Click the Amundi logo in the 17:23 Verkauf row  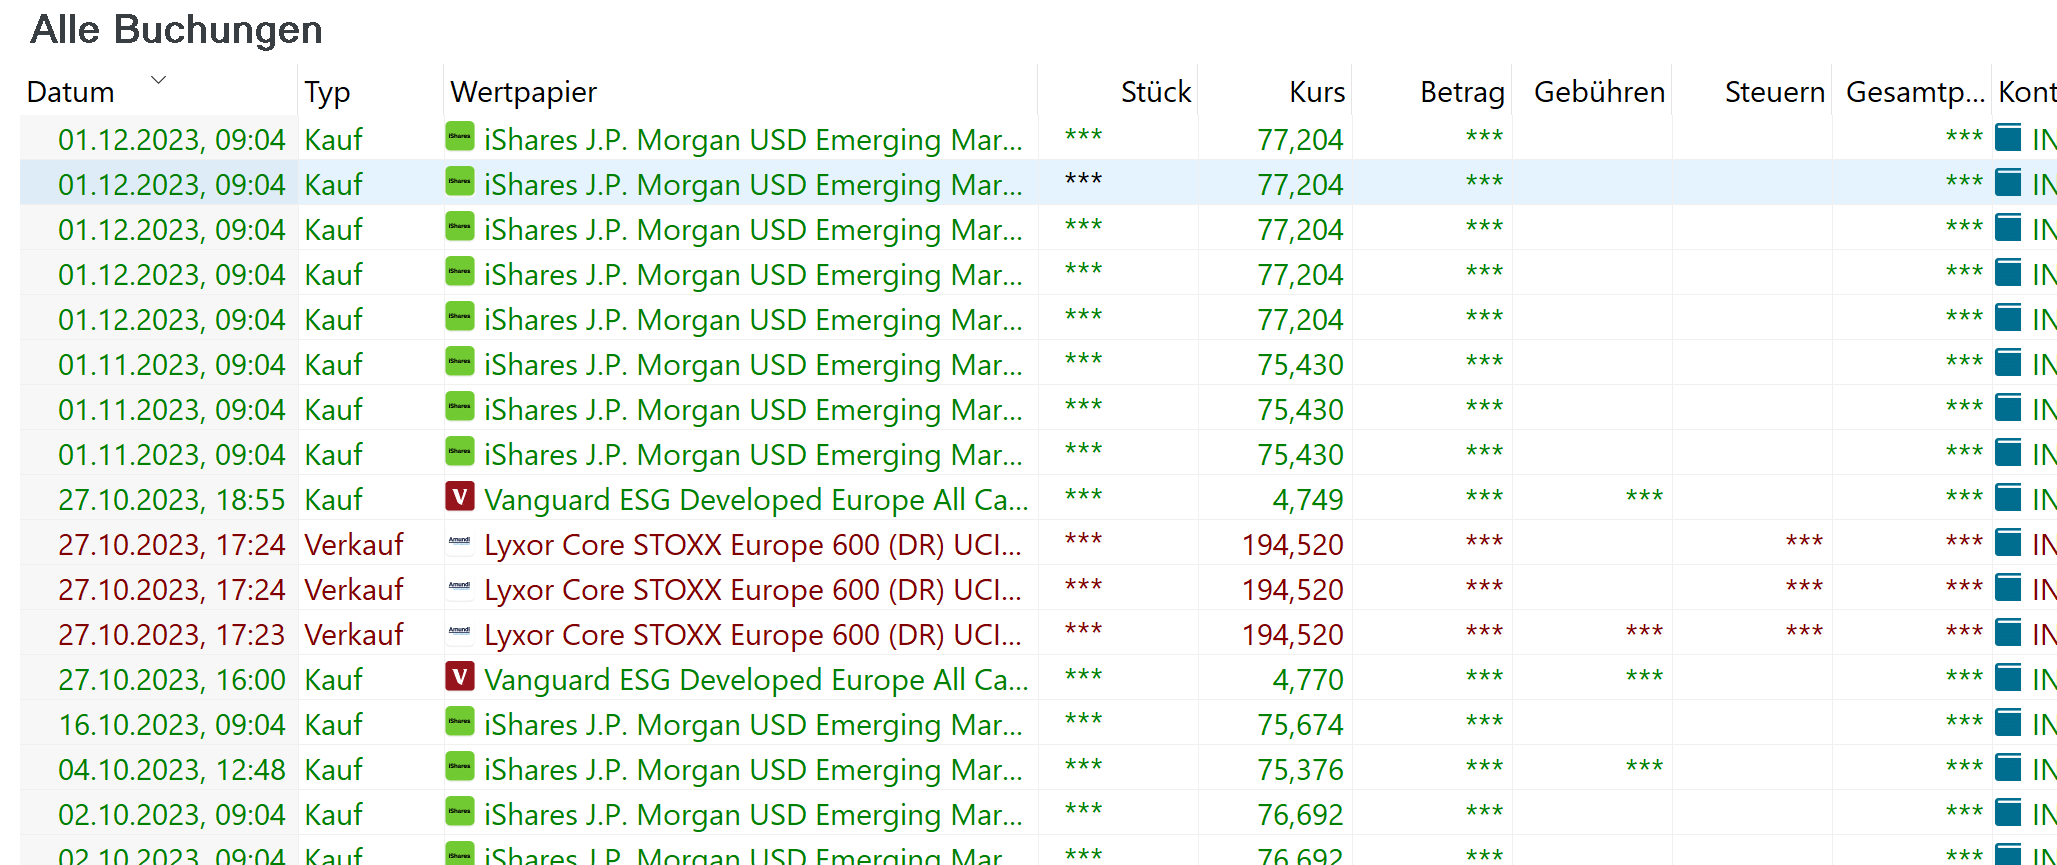[459, 632]
